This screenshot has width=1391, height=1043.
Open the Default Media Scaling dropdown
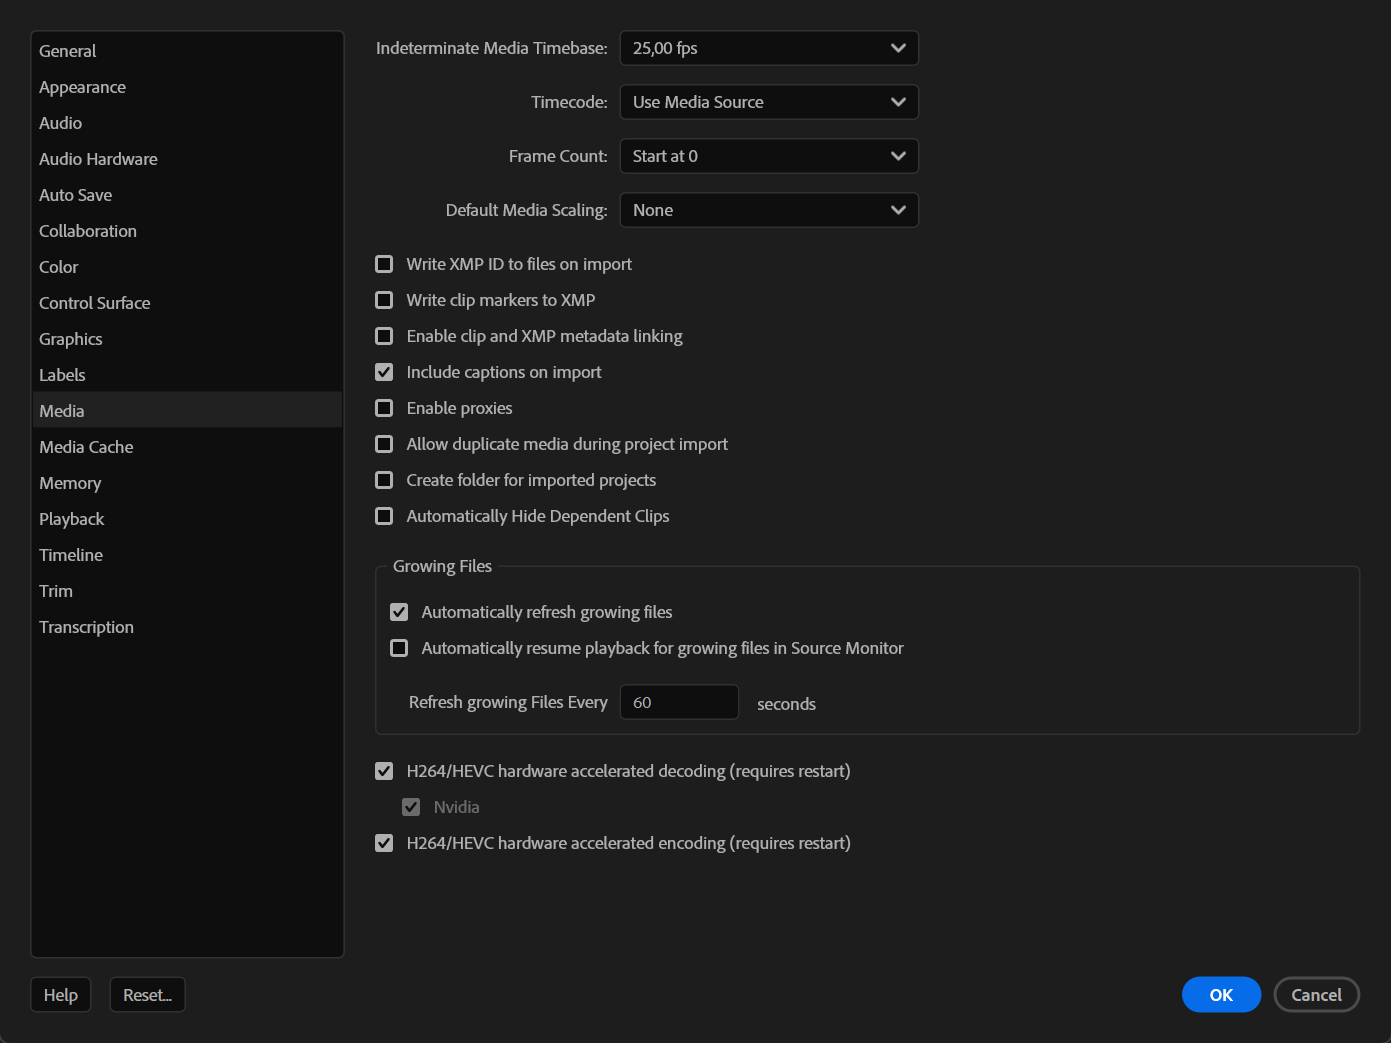[768, 210]
